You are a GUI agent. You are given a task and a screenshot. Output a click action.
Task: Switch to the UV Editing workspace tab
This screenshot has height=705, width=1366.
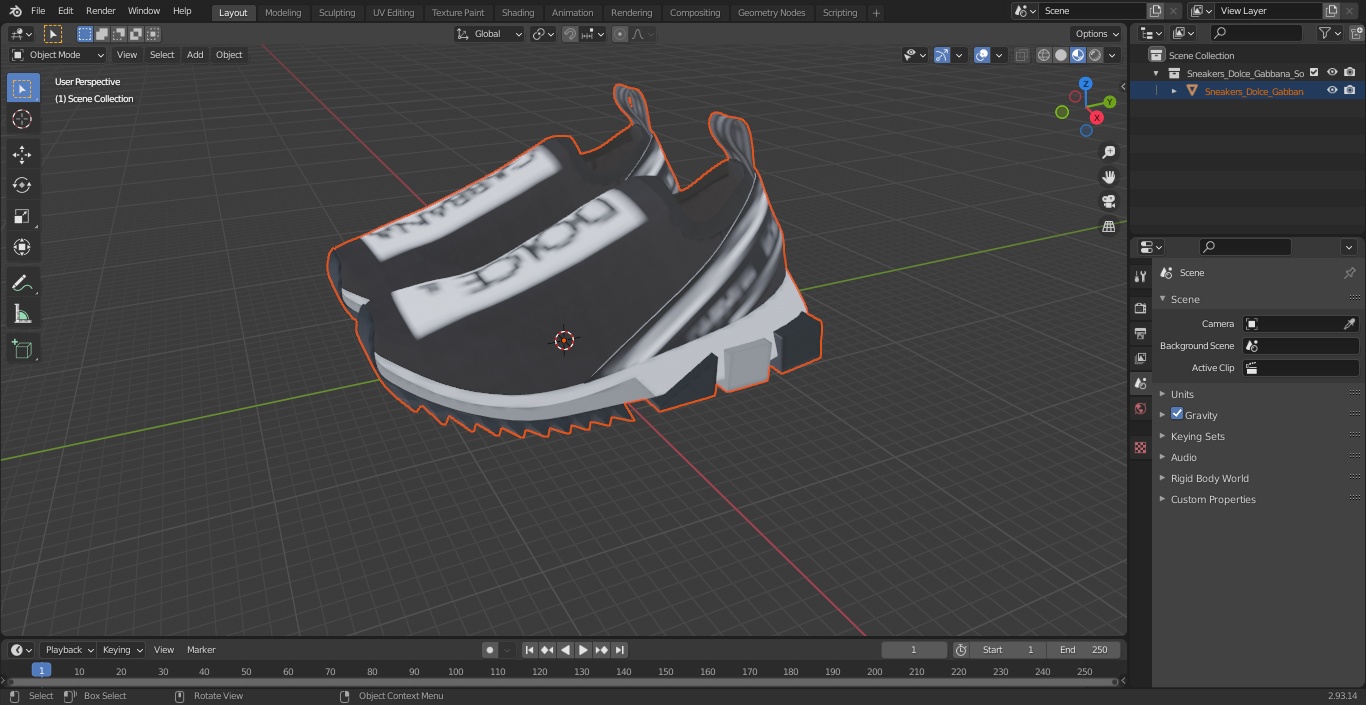pyautogui.click(x=393, y=12)
